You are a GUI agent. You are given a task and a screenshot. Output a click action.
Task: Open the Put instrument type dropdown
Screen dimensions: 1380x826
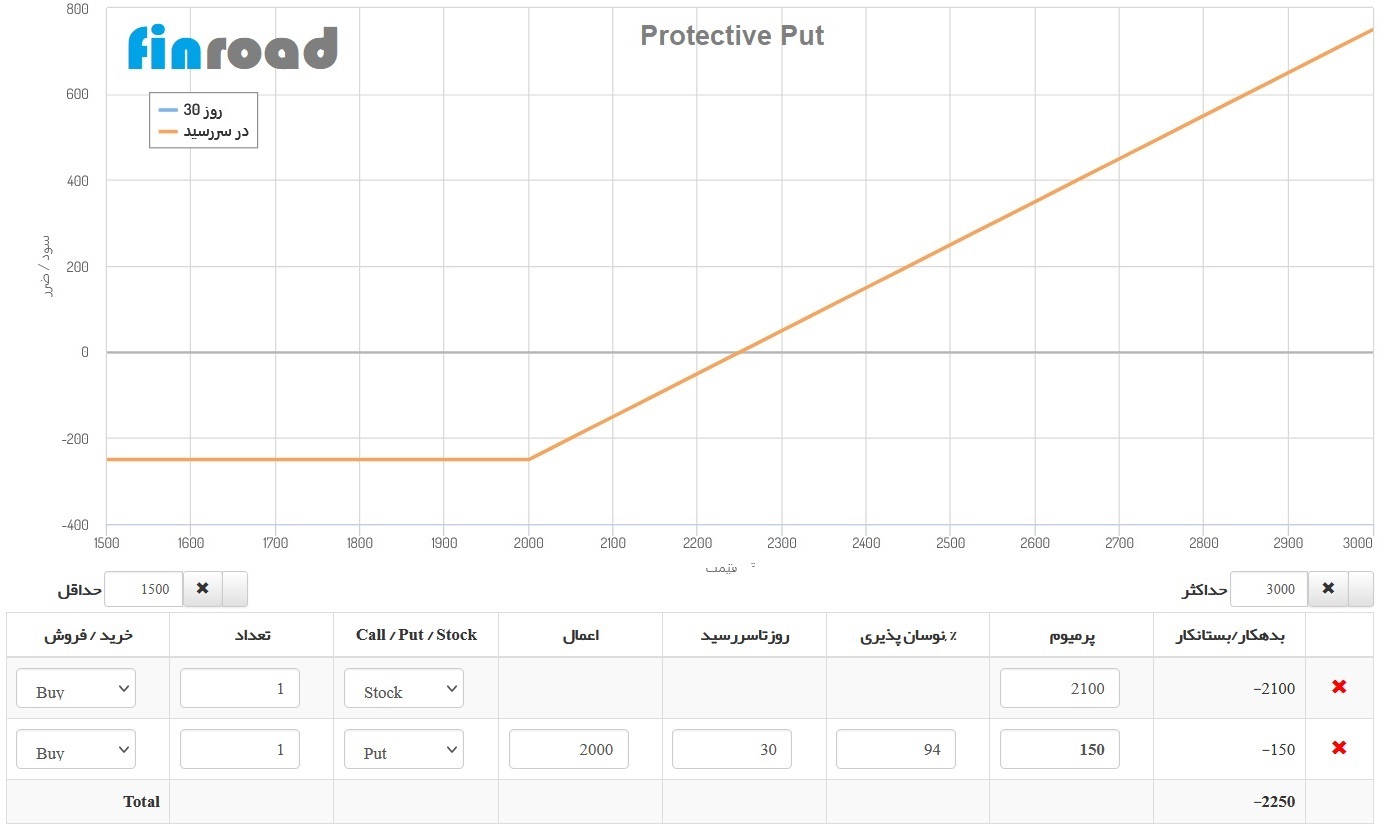404,750
